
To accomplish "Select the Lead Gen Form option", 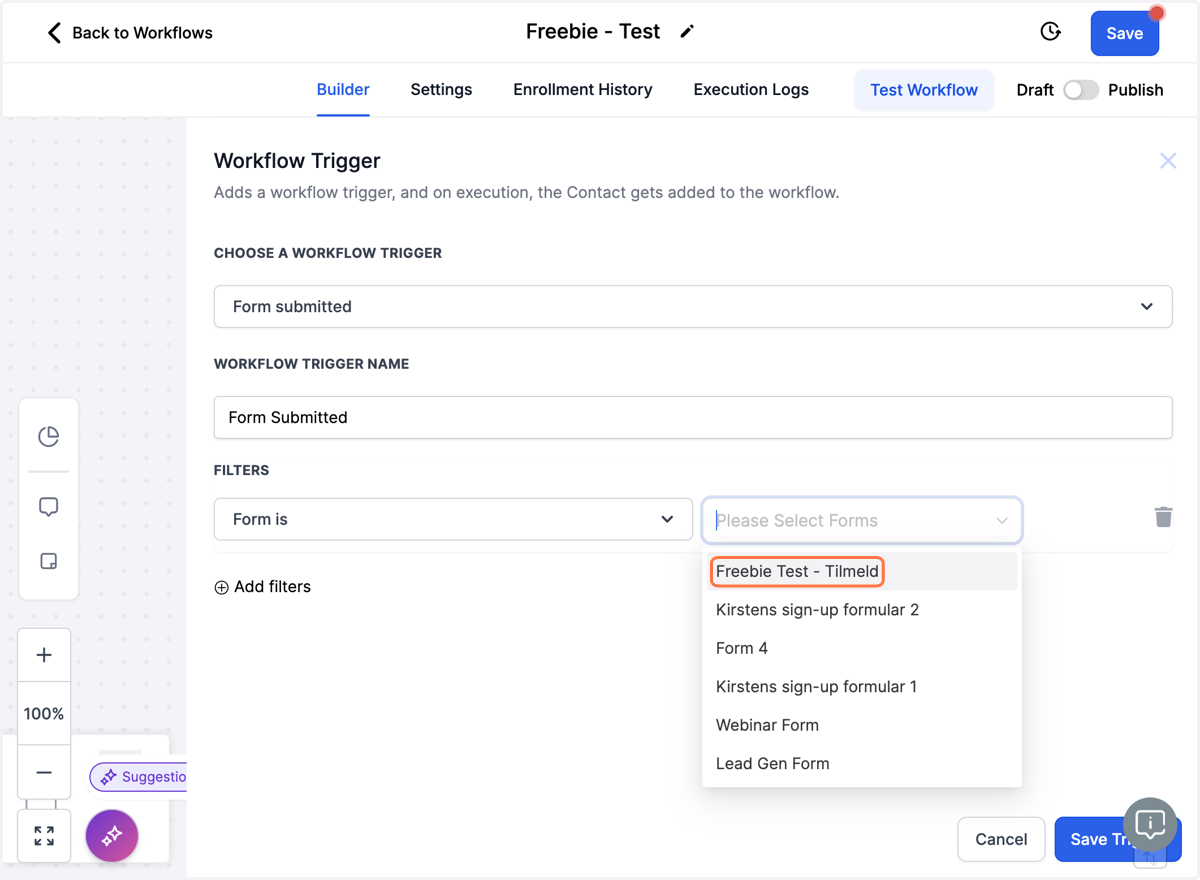I will click(x=862, y=764).
